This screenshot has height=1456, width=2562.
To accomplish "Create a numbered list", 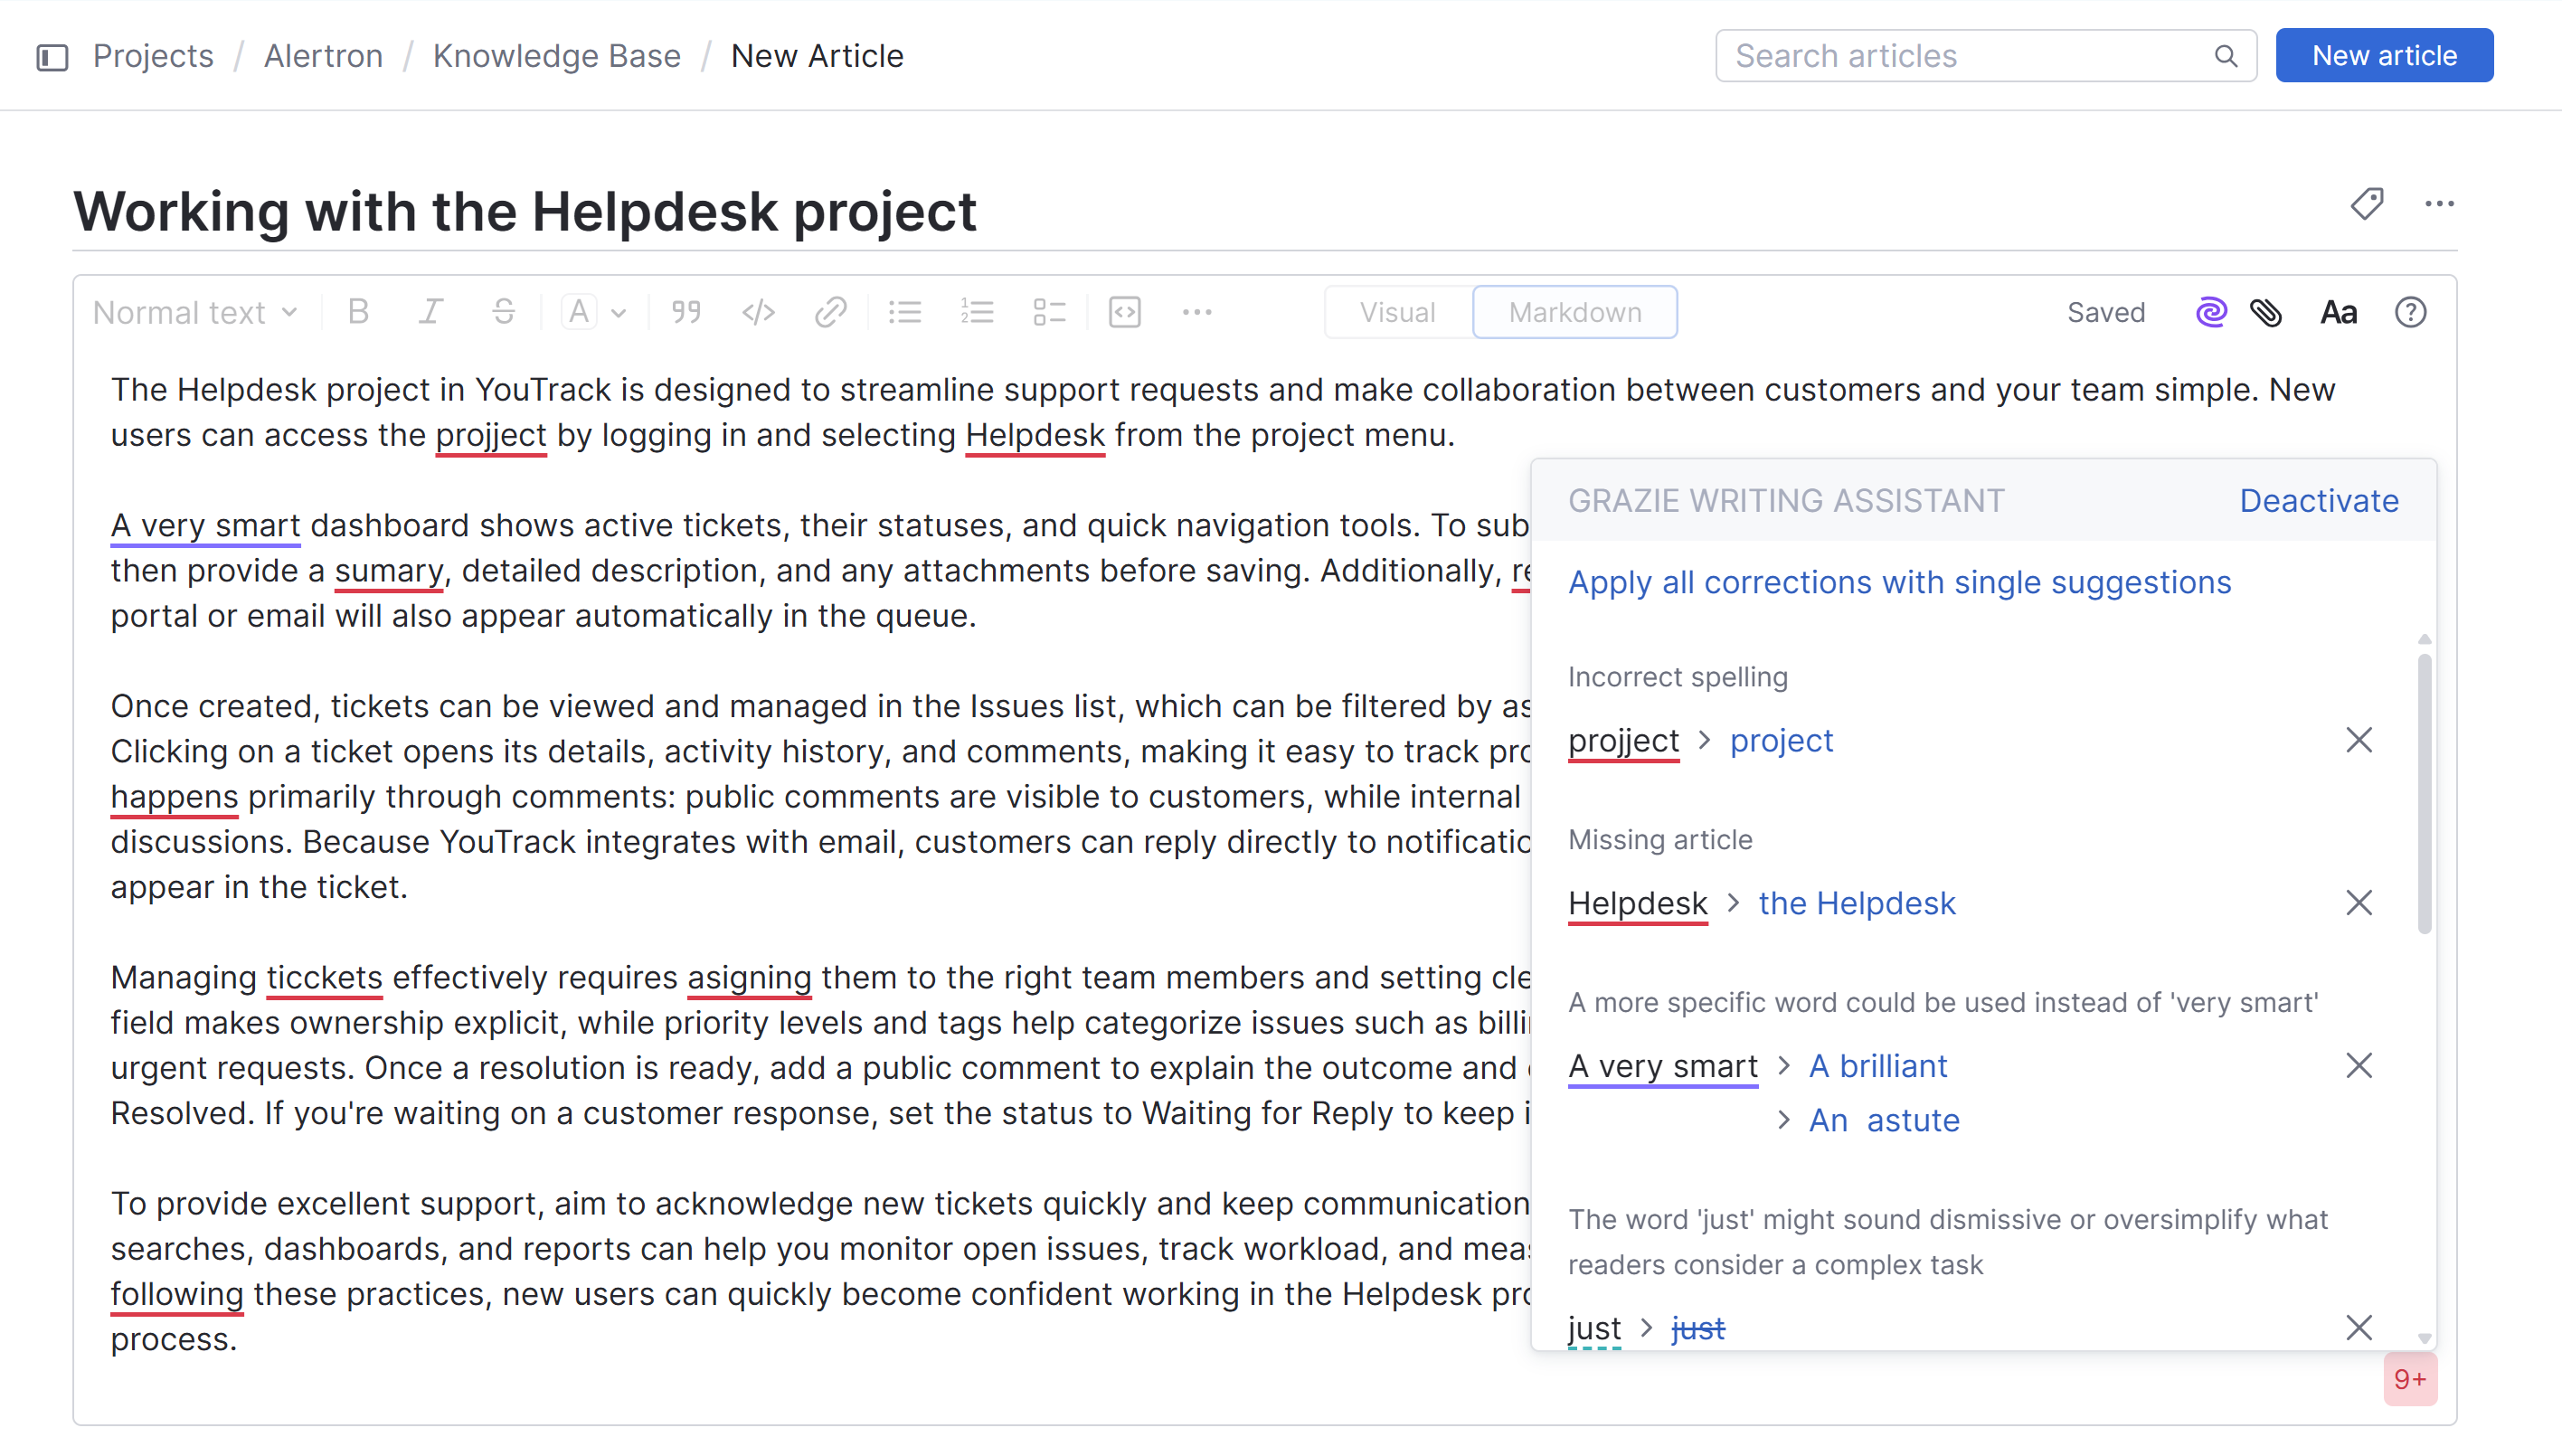I will click(977, 311).
